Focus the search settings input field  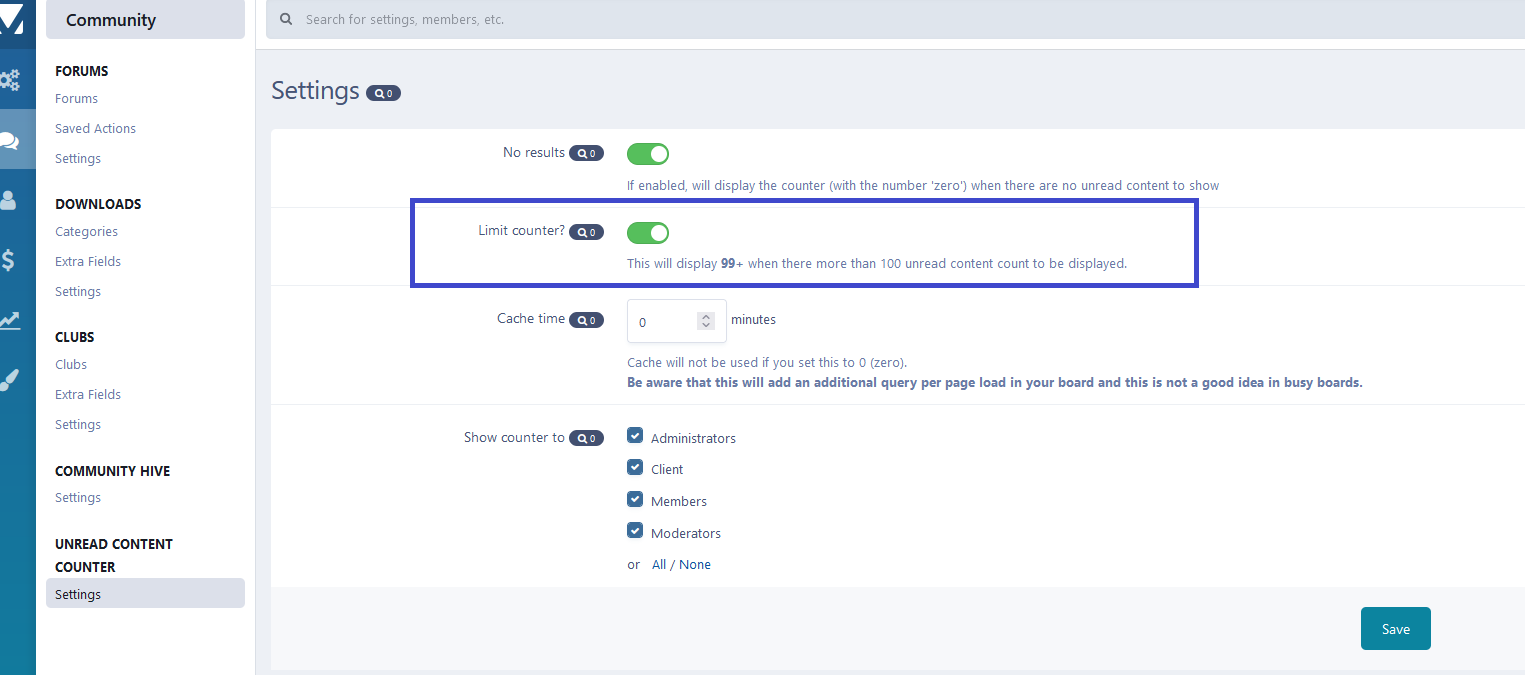(900, 19)
